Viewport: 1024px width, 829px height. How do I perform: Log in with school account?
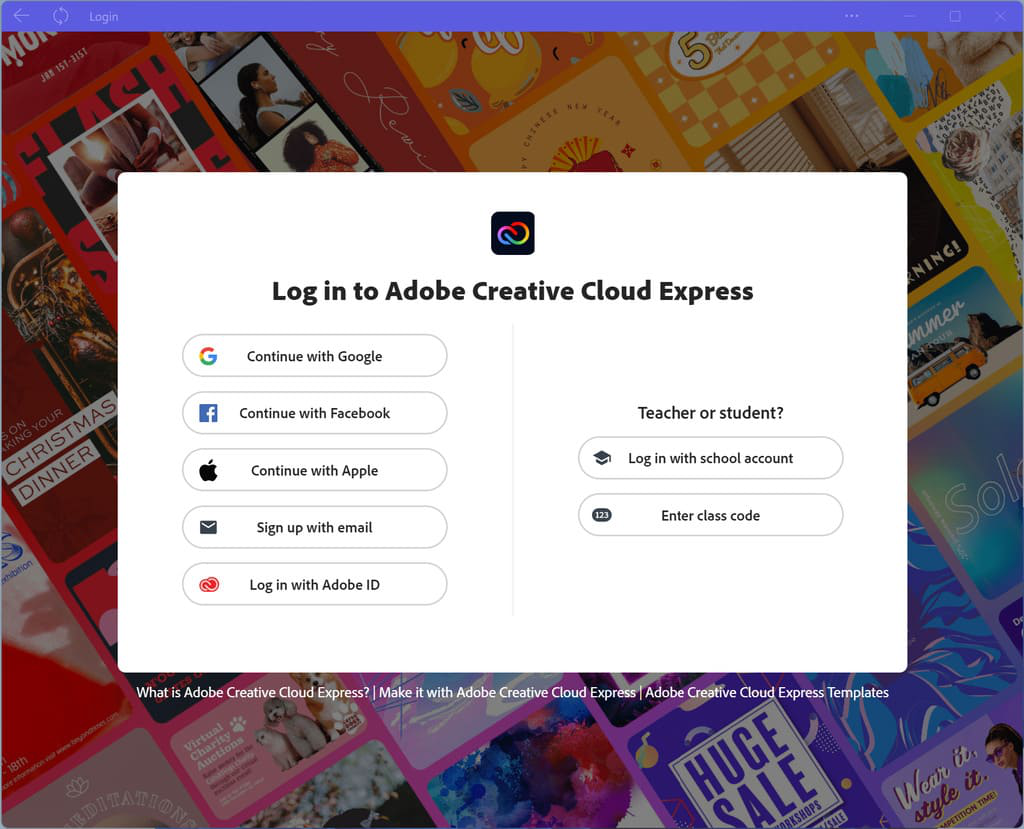(x=711, y=458)
